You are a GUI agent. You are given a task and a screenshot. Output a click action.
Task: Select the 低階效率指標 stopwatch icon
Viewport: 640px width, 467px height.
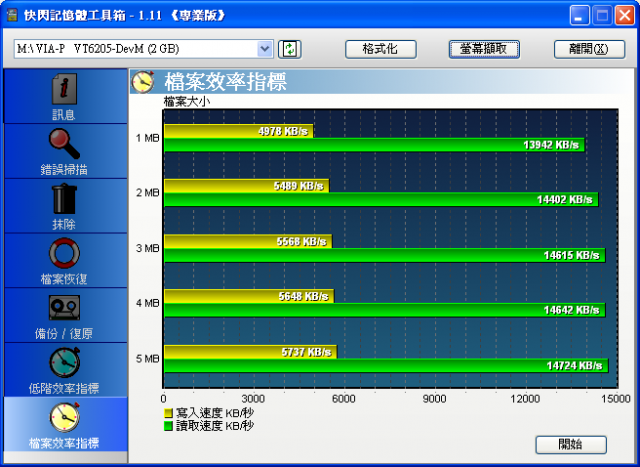click(64, 362)
